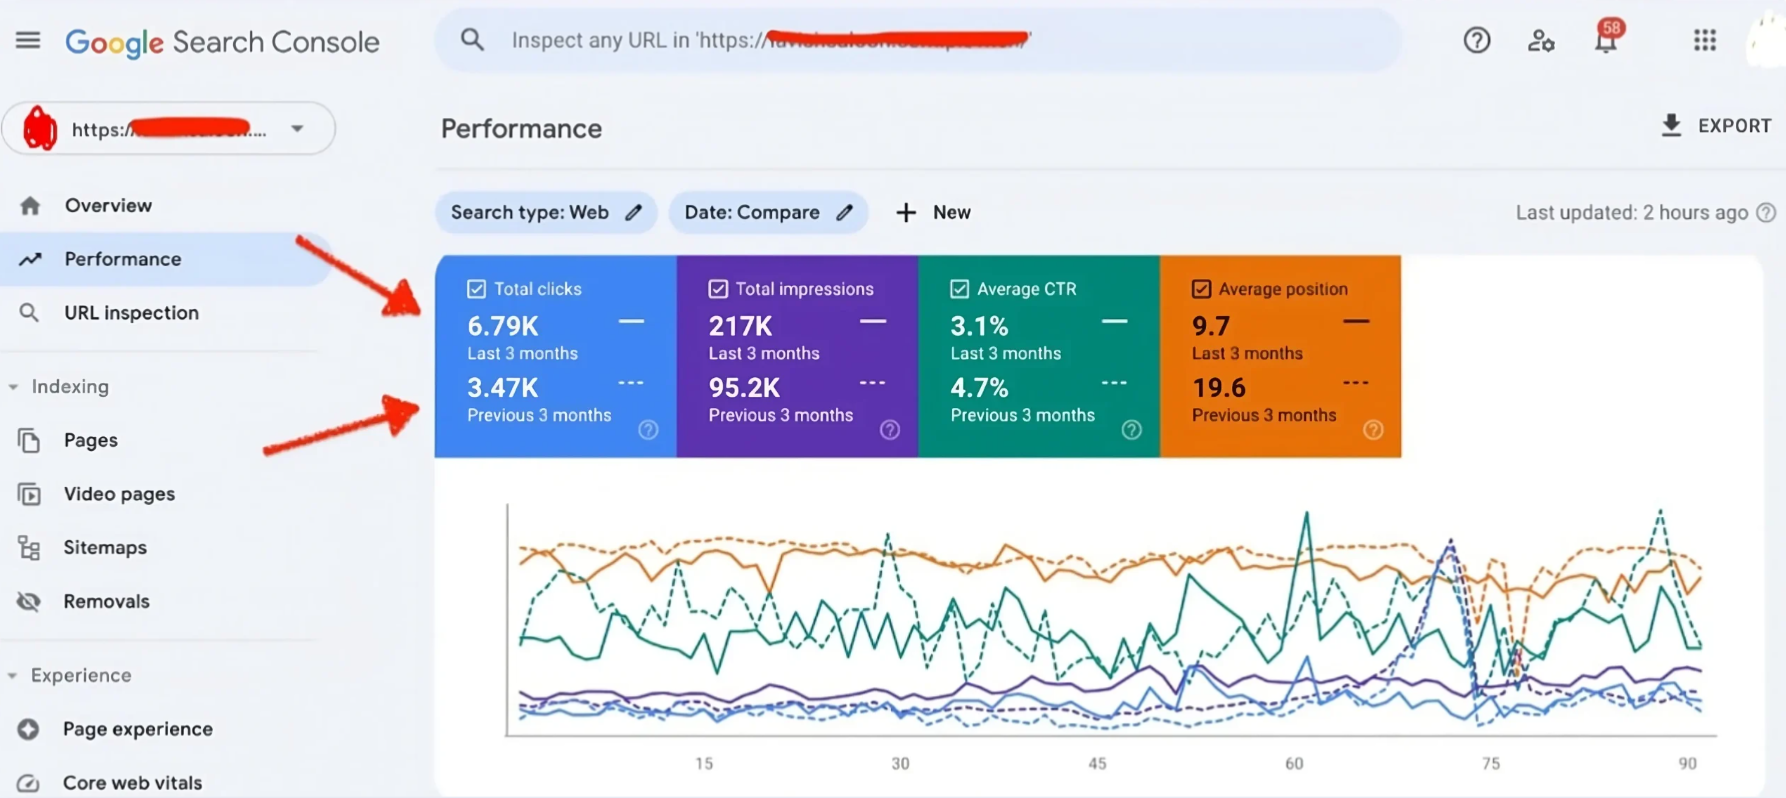Collapse the Indexing section
Viewport: 1786px width, 798px height.
[13, 387]
